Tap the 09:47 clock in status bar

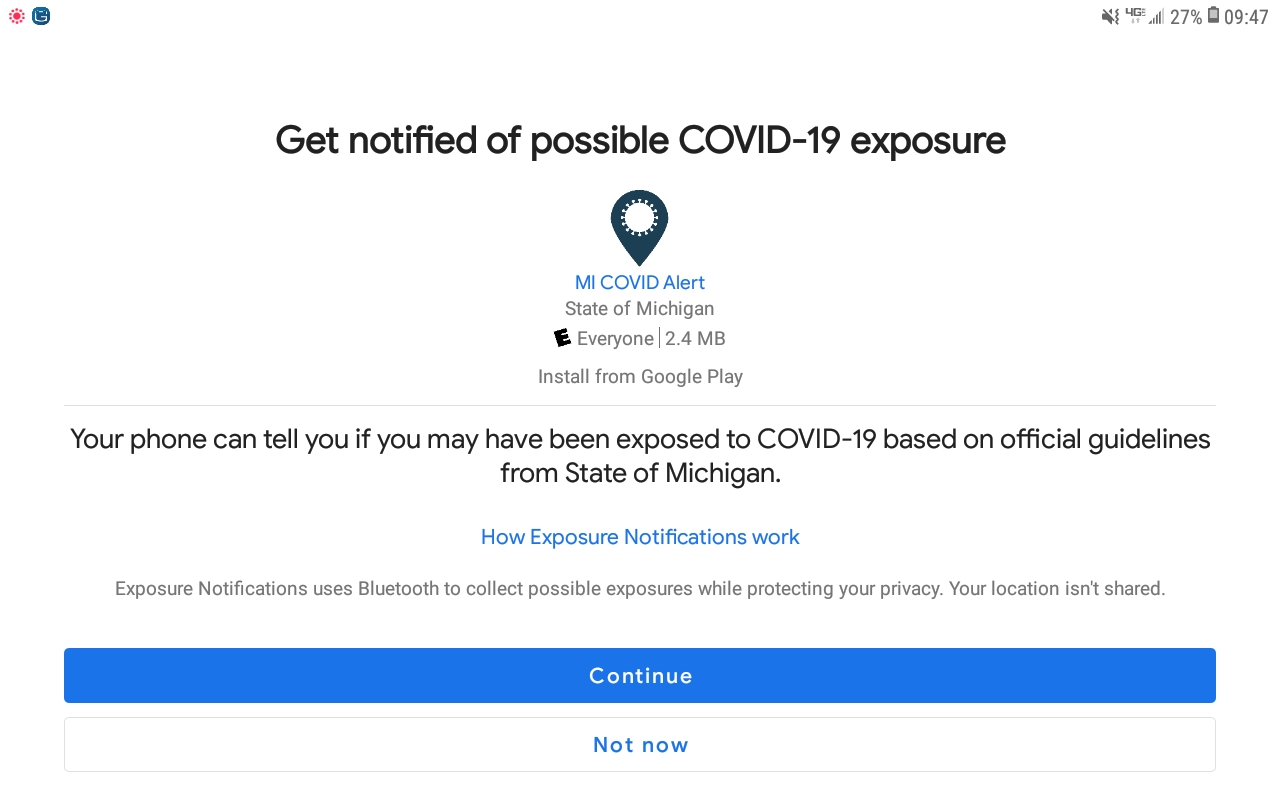(1246, 17)
